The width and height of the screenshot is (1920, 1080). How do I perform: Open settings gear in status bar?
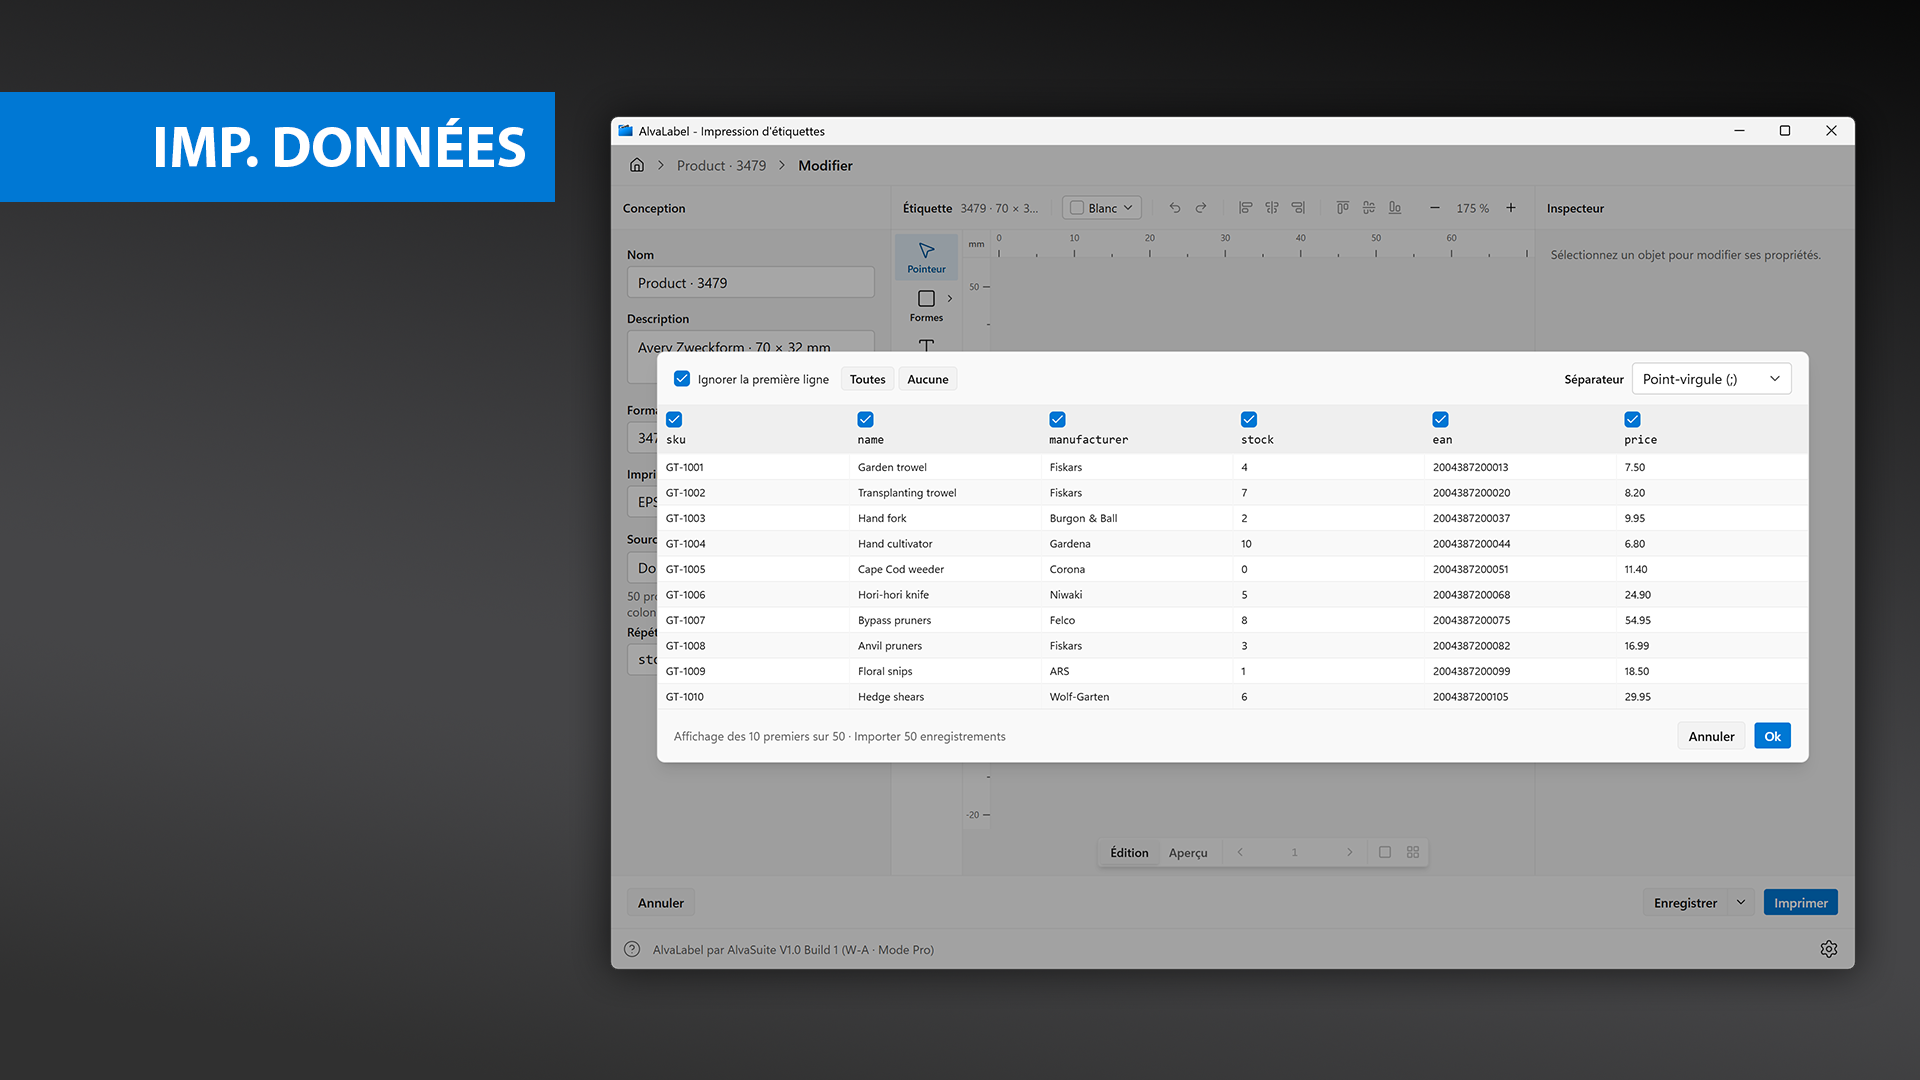(x=1829, y=949)
